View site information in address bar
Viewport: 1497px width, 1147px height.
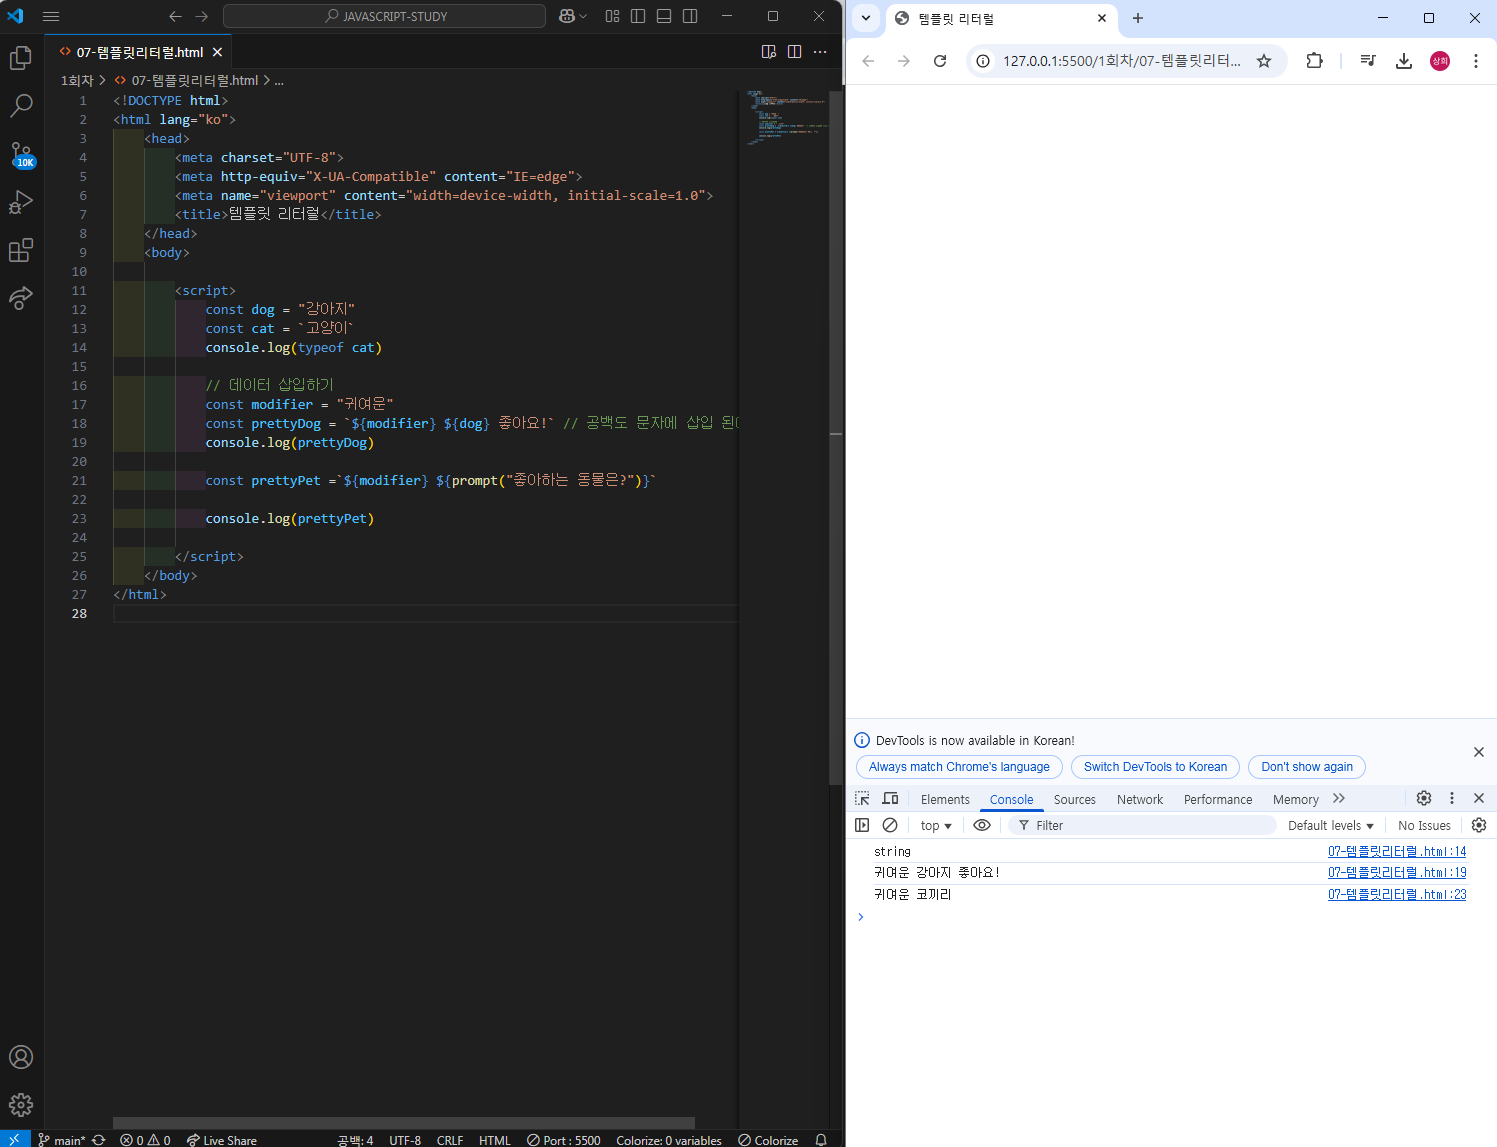coord(984,61)
